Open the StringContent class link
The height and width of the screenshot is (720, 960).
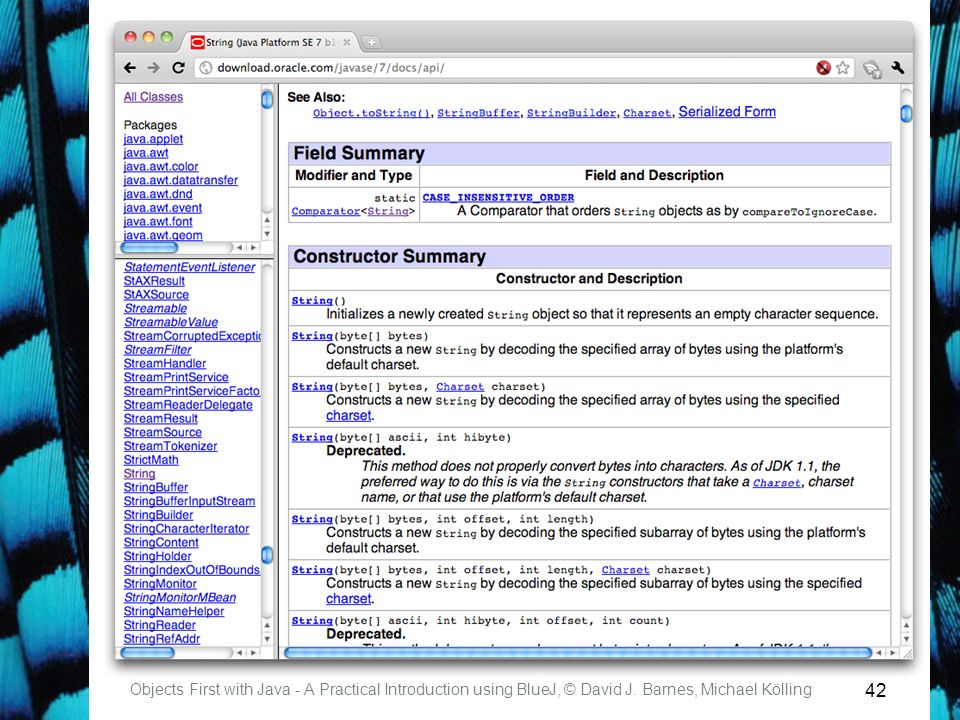click(x=161, y=542)
